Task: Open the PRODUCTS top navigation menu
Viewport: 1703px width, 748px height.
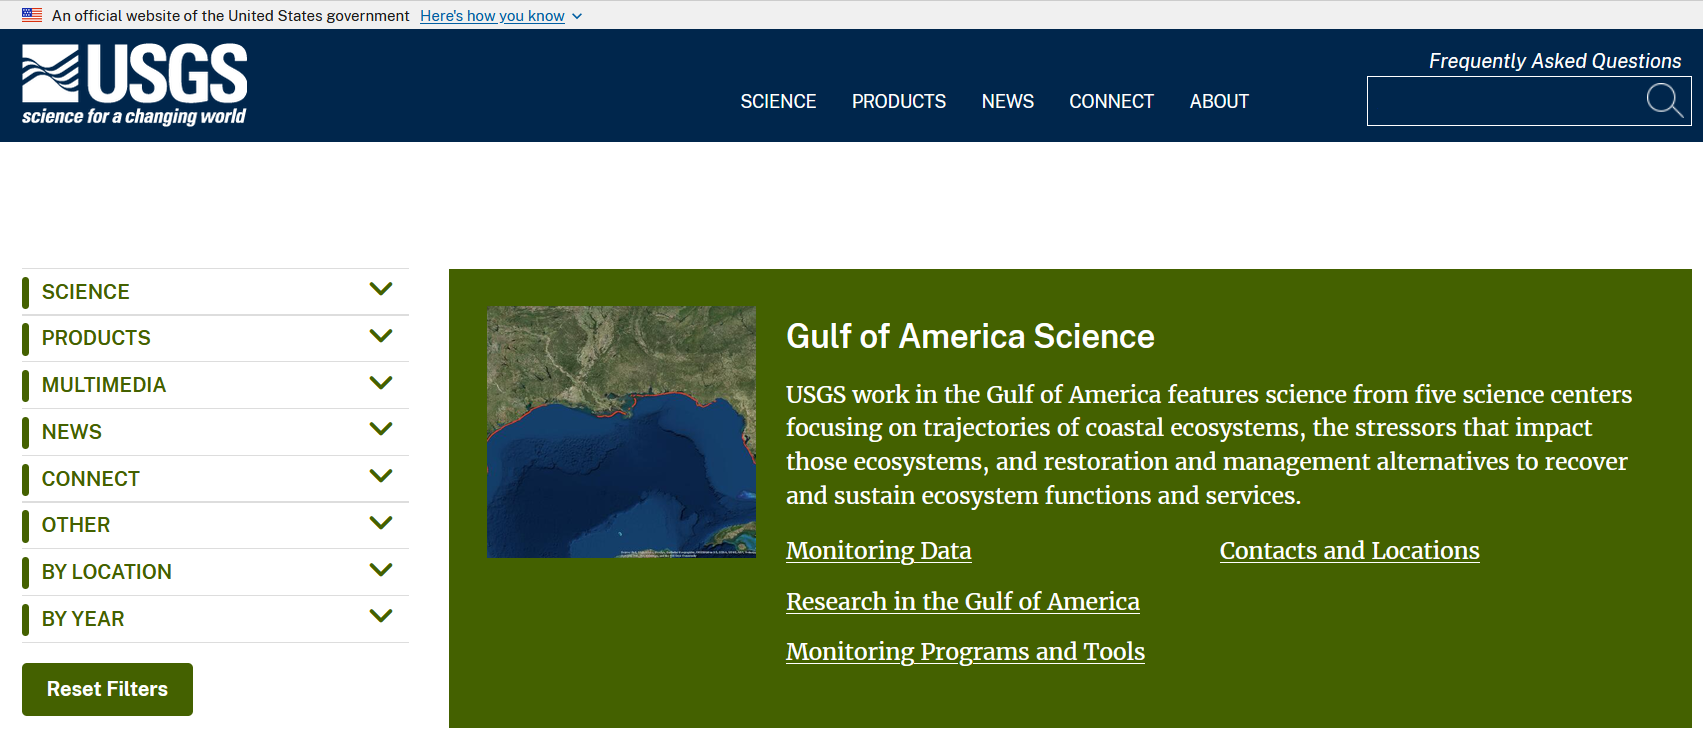Action: (x=899, y=101)
